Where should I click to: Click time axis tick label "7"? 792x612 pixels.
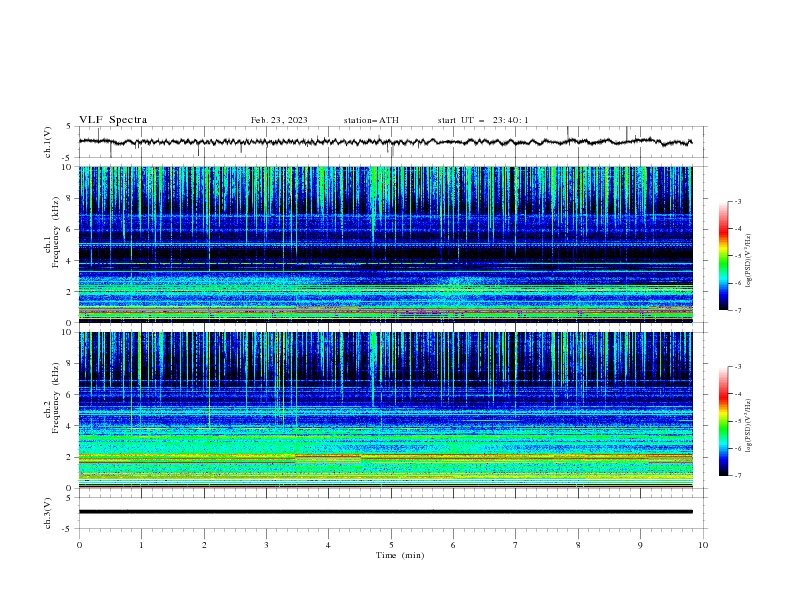click(516, 545)
